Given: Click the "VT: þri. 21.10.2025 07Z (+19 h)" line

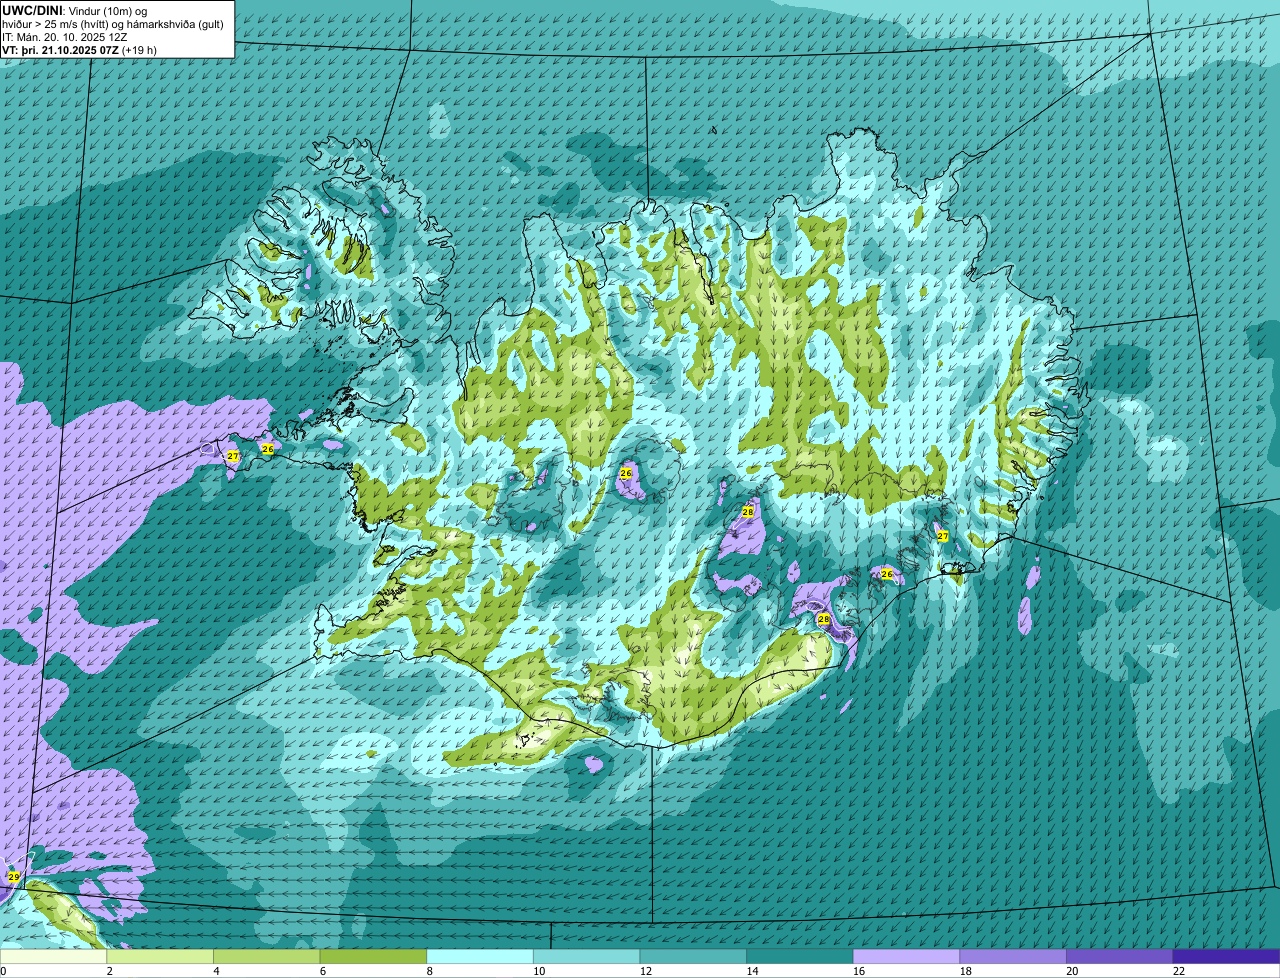Looking at the screenshot, I should click(79, 50).
